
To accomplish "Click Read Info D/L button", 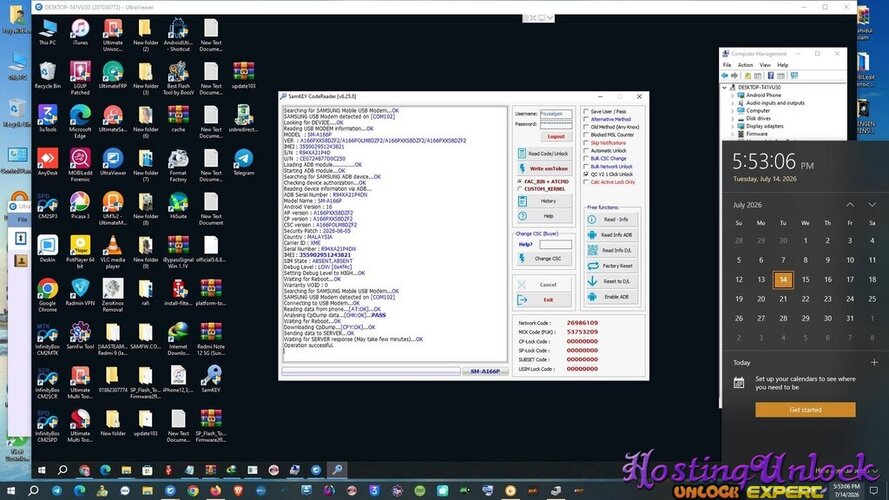I will point(612,250).
